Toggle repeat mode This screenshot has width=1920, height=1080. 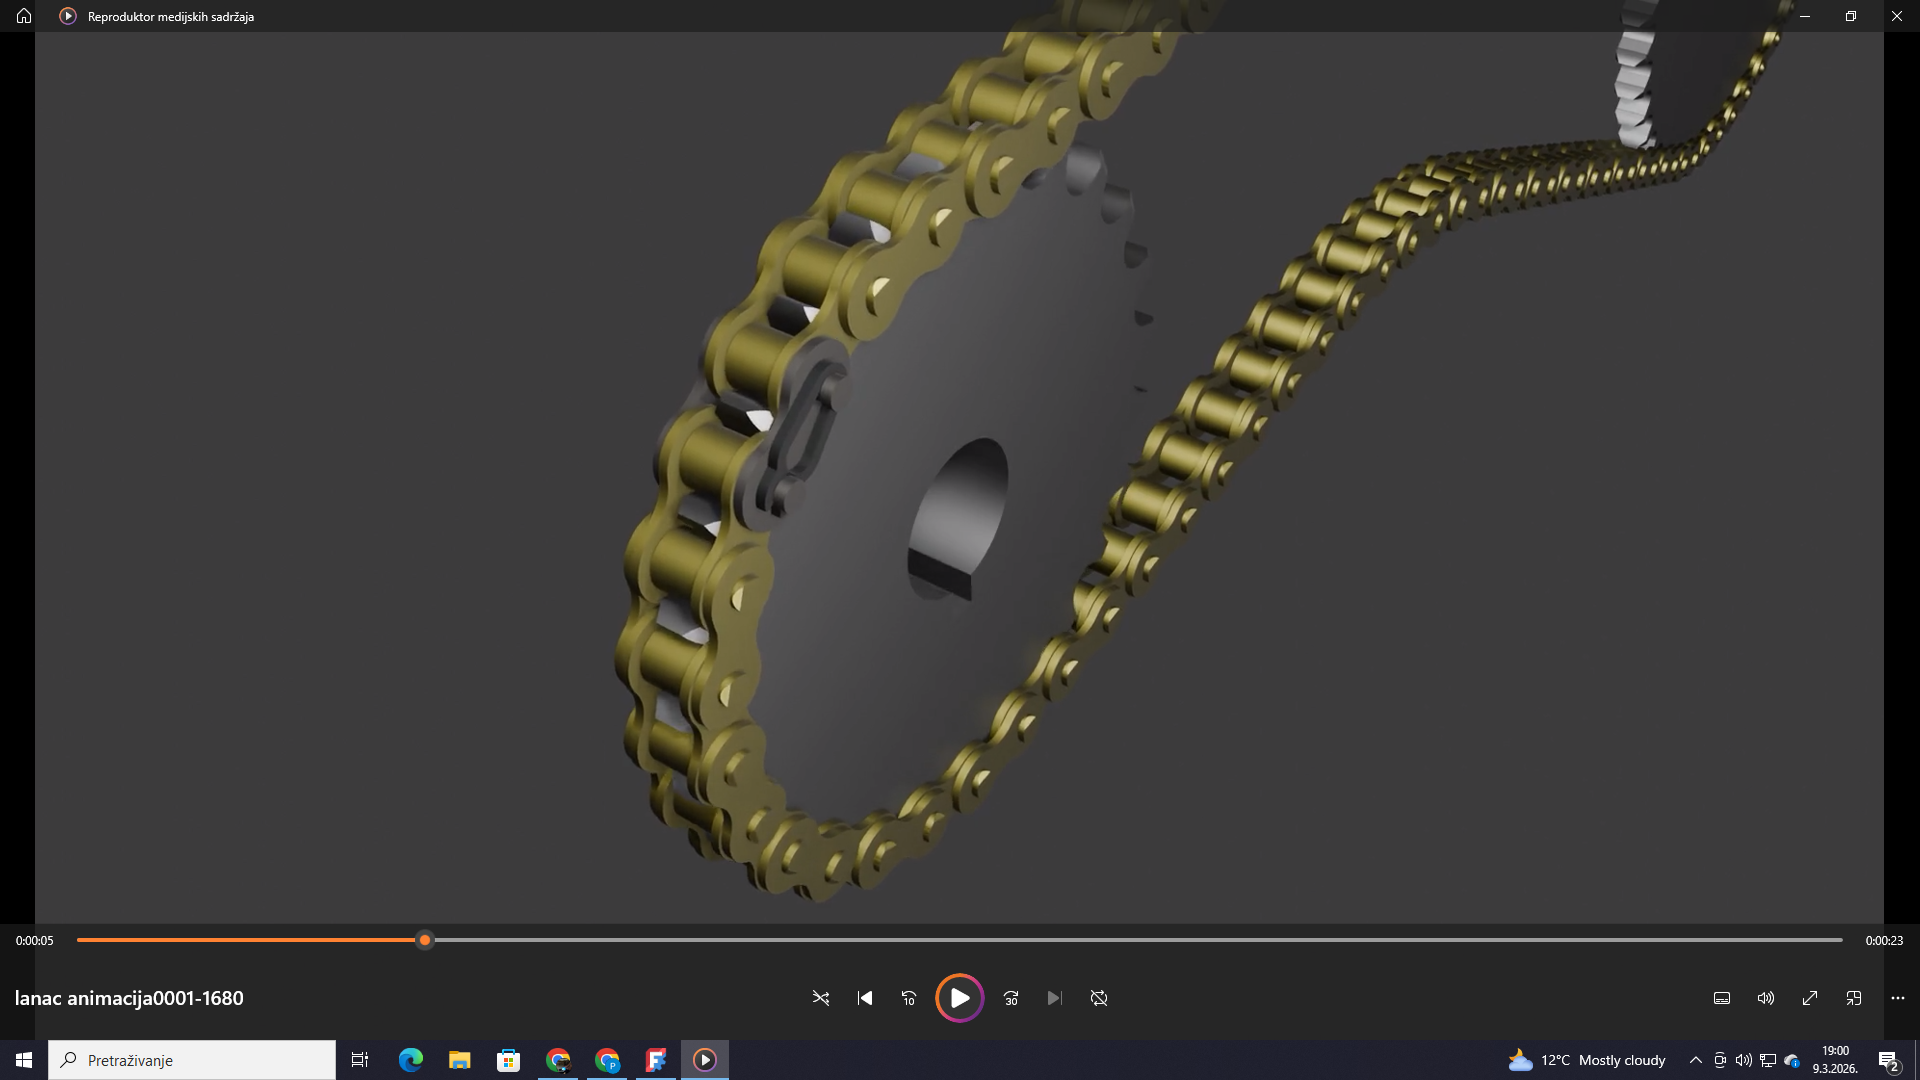coord(1099,998)
